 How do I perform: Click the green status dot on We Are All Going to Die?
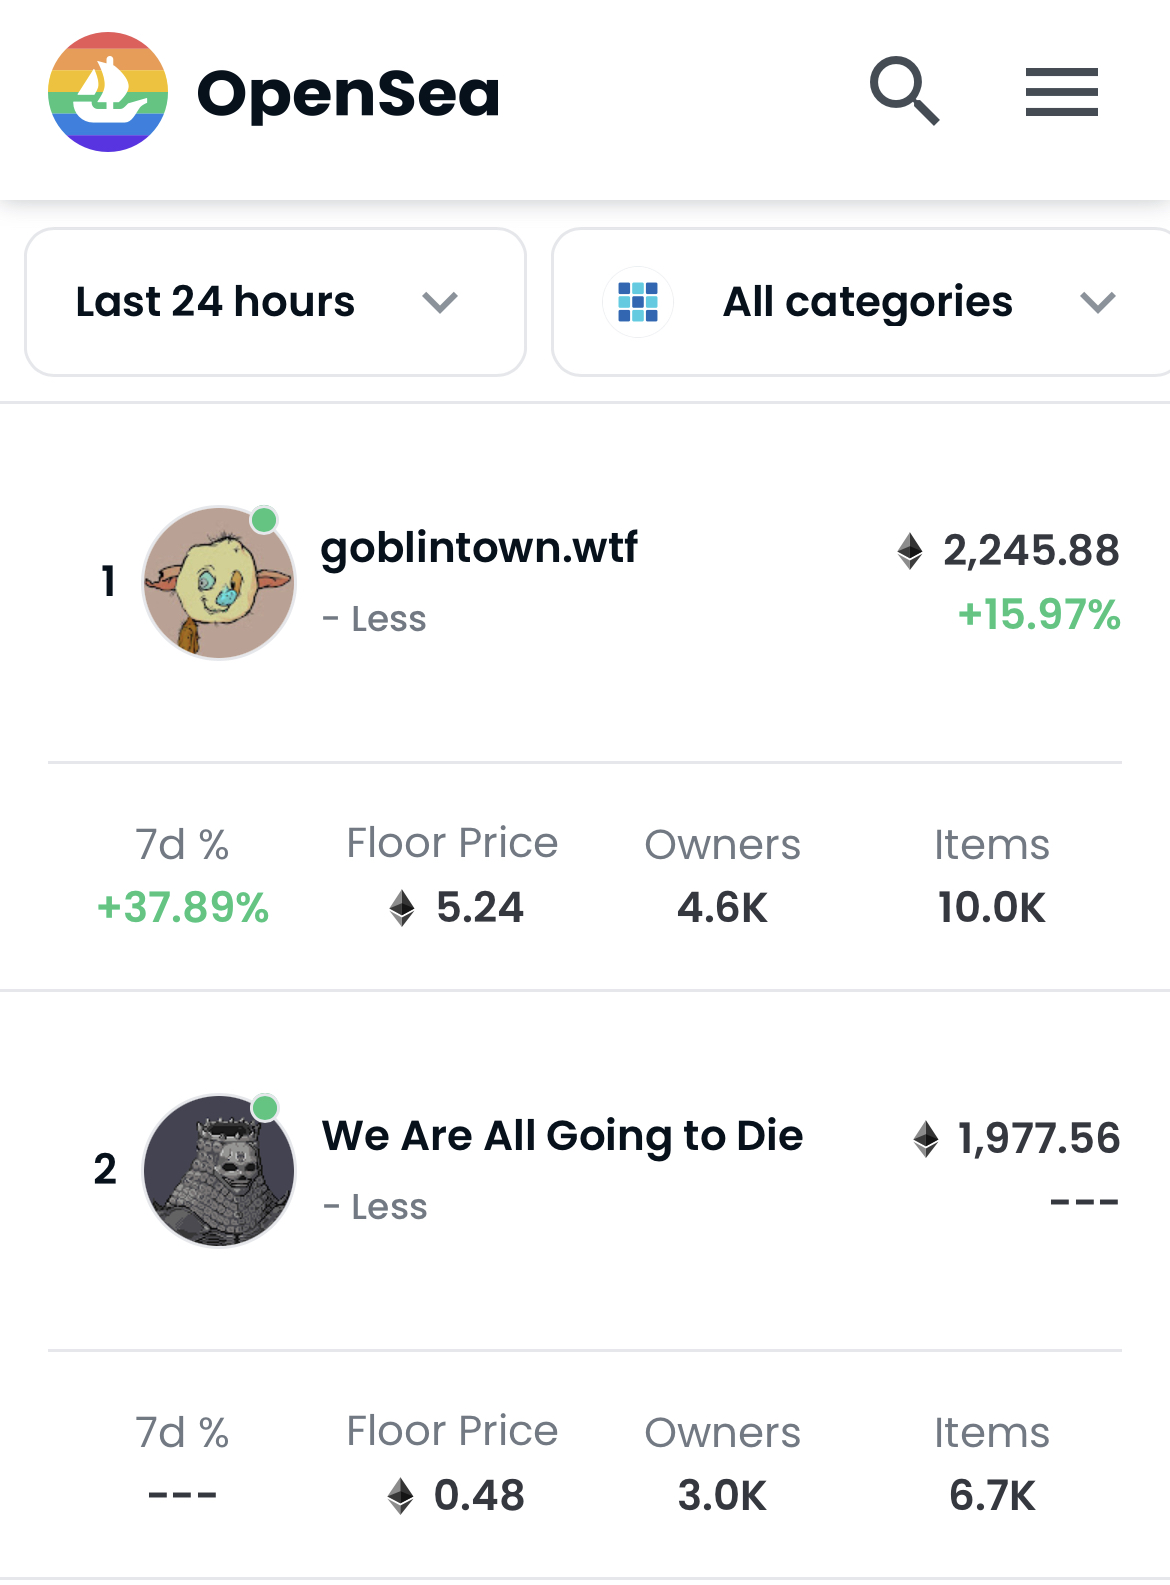tap(265, 1107)
